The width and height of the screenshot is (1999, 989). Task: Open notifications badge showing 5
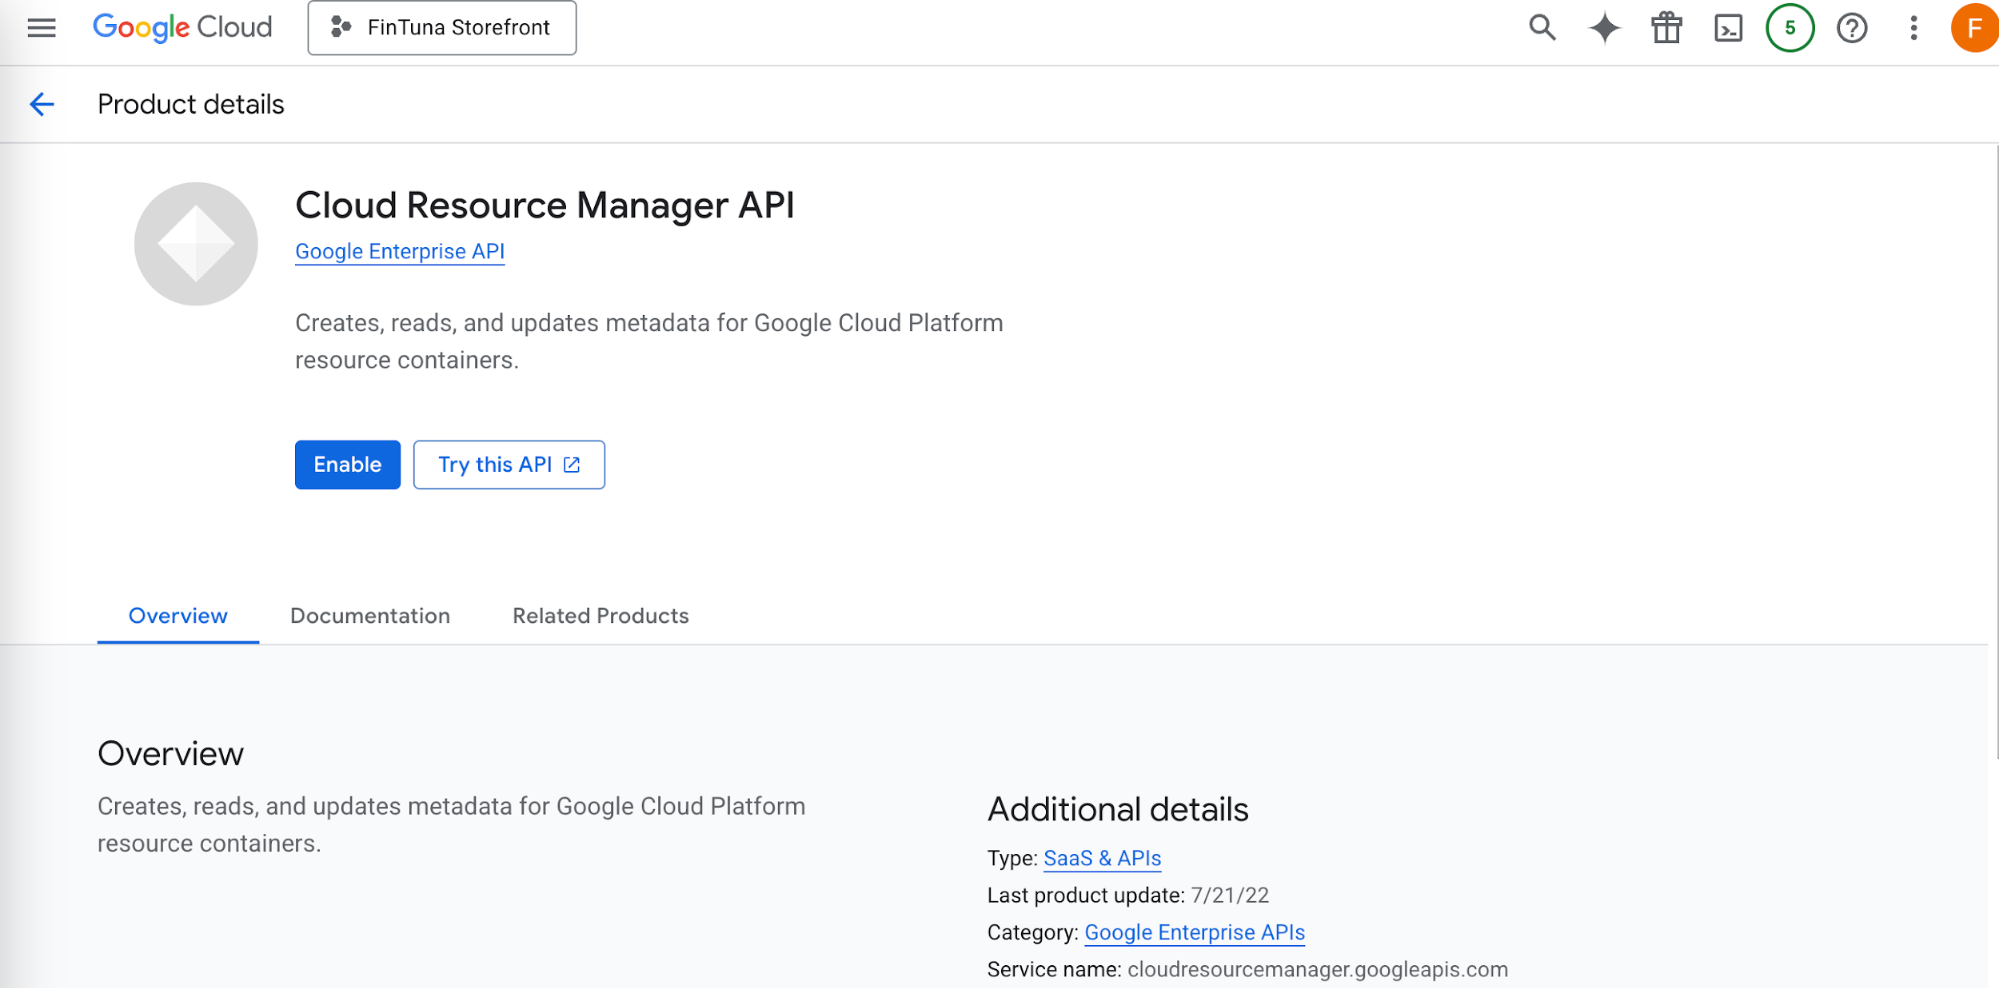(x=1790, y=28)
